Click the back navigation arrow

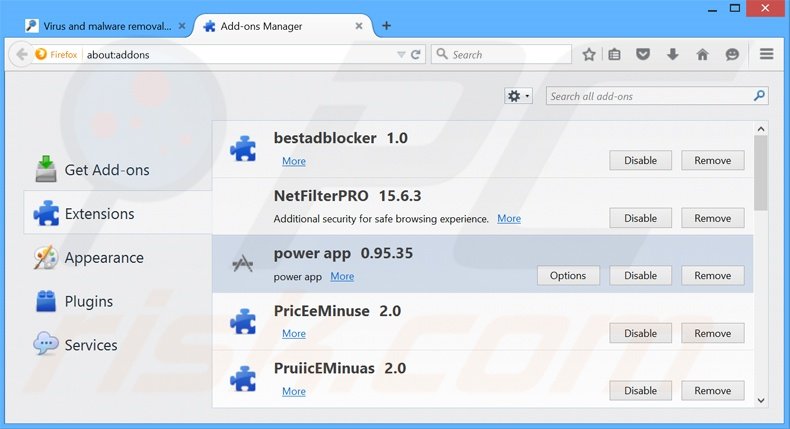coord(22,54)
